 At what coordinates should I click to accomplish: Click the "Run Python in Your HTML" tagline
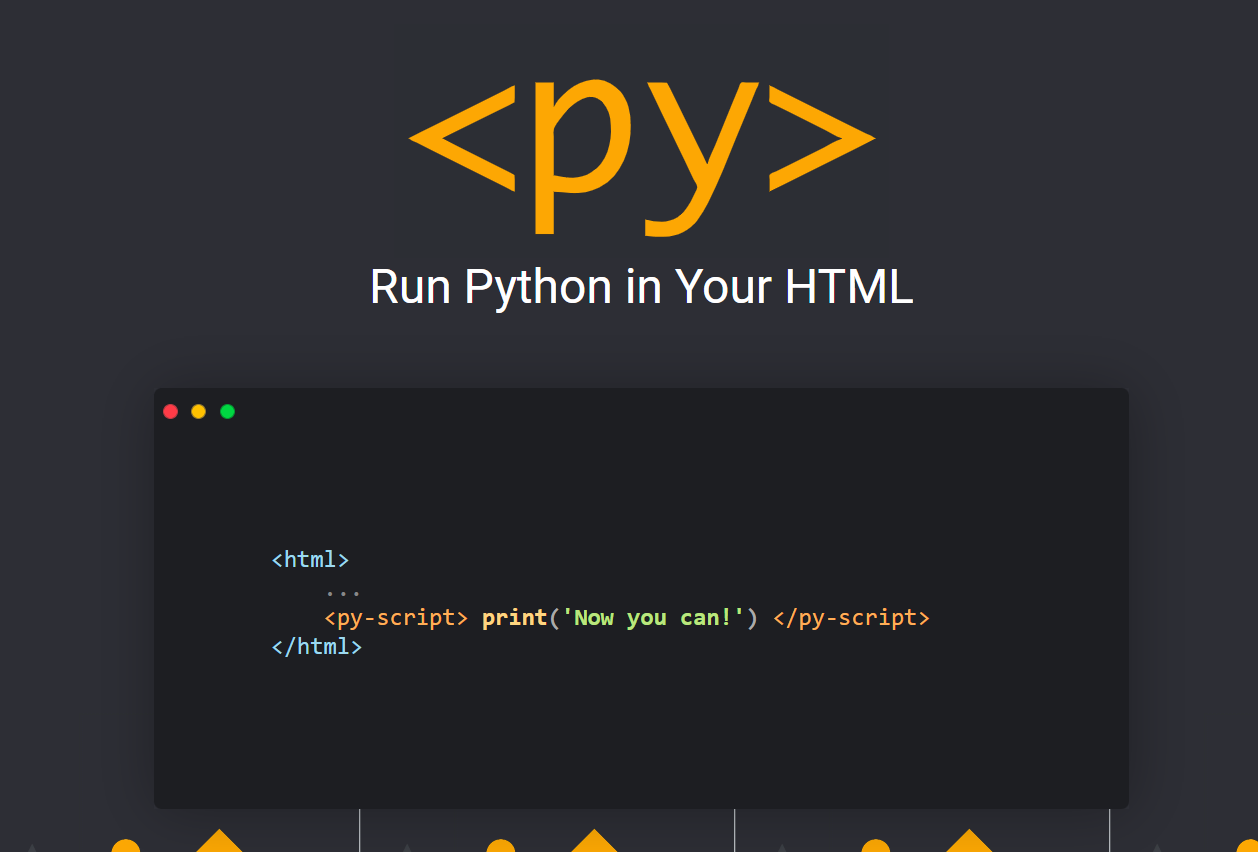(640, 287)
